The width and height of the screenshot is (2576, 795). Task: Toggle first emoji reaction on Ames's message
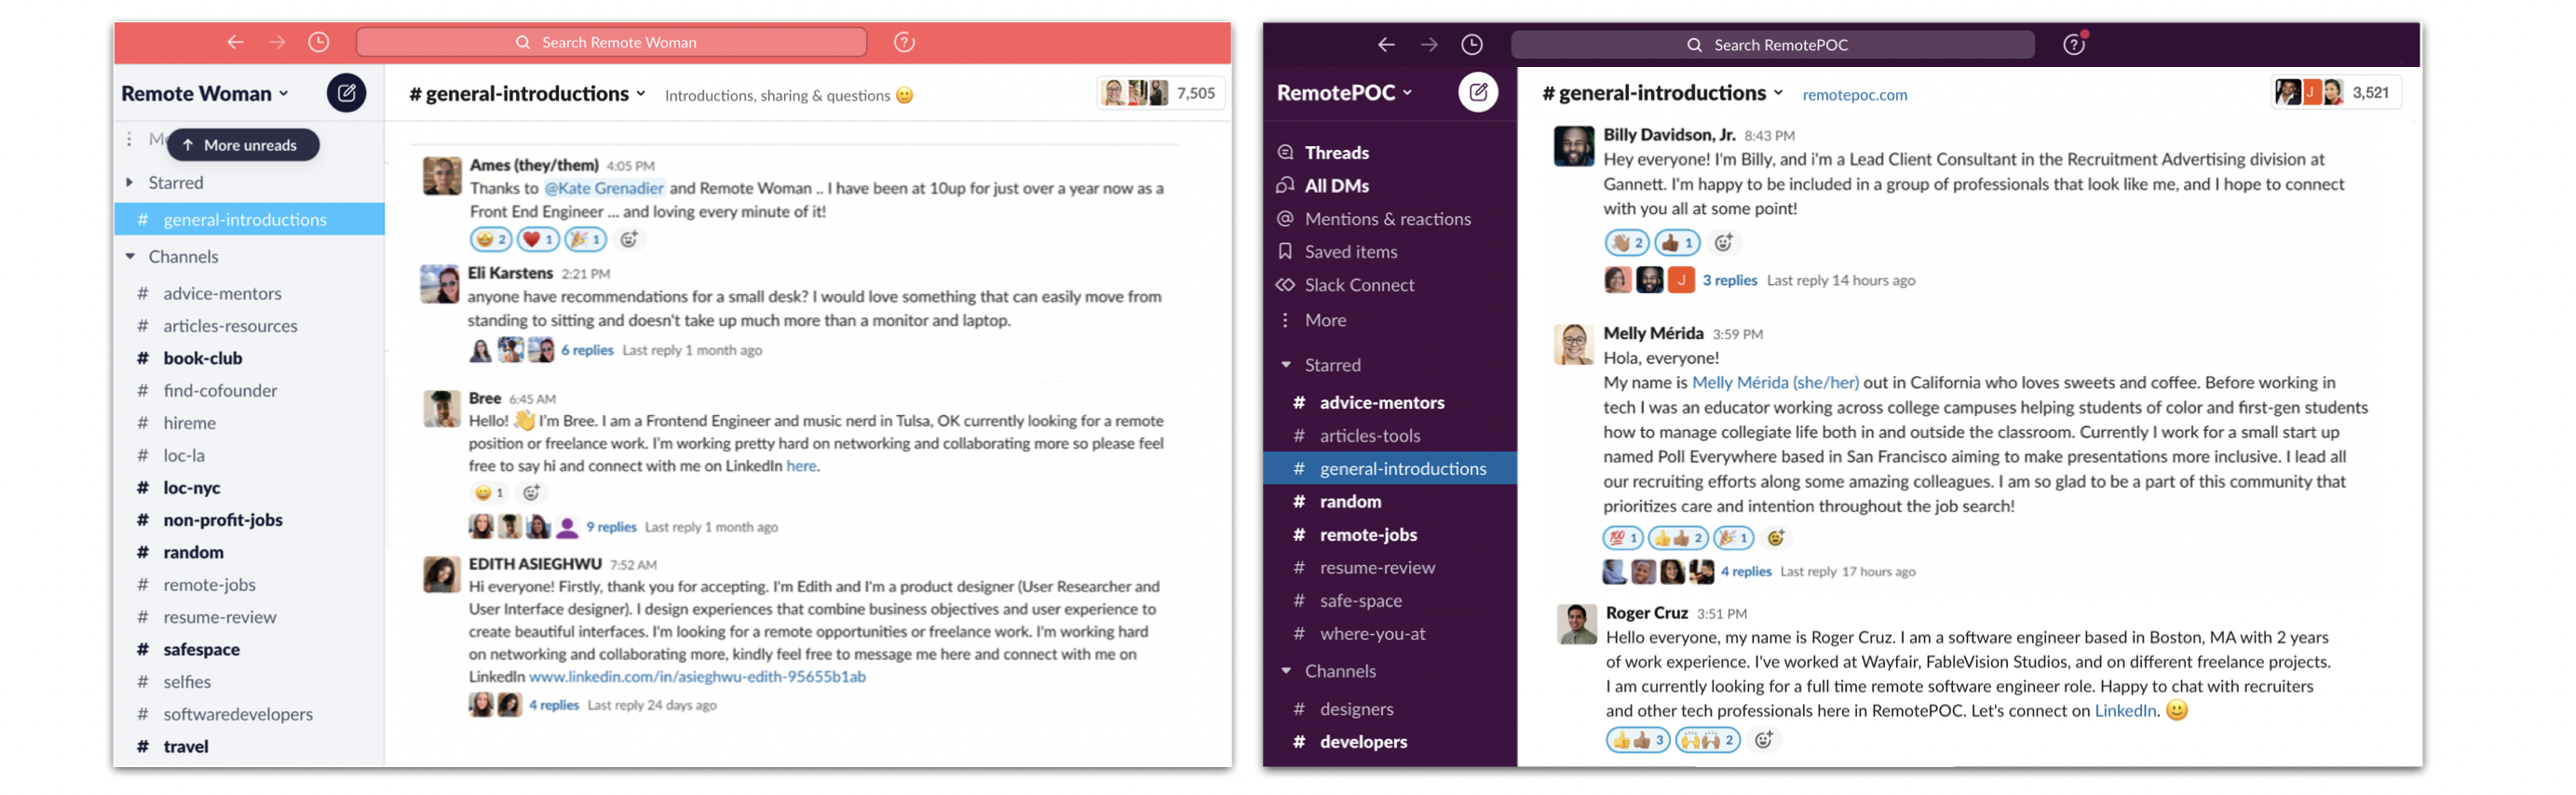491,239
